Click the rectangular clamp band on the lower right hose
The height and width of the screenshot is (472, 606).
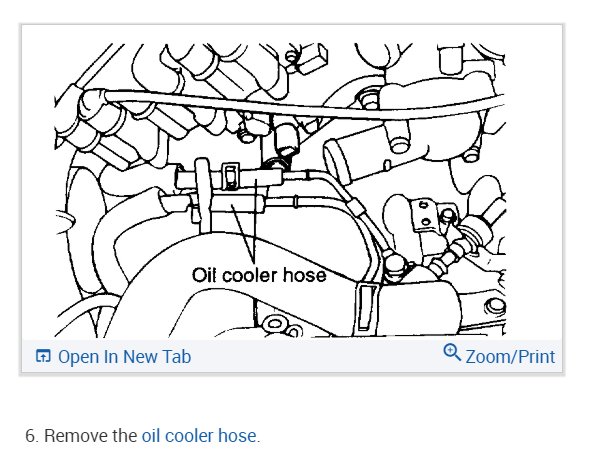click(x=366, y=307)
